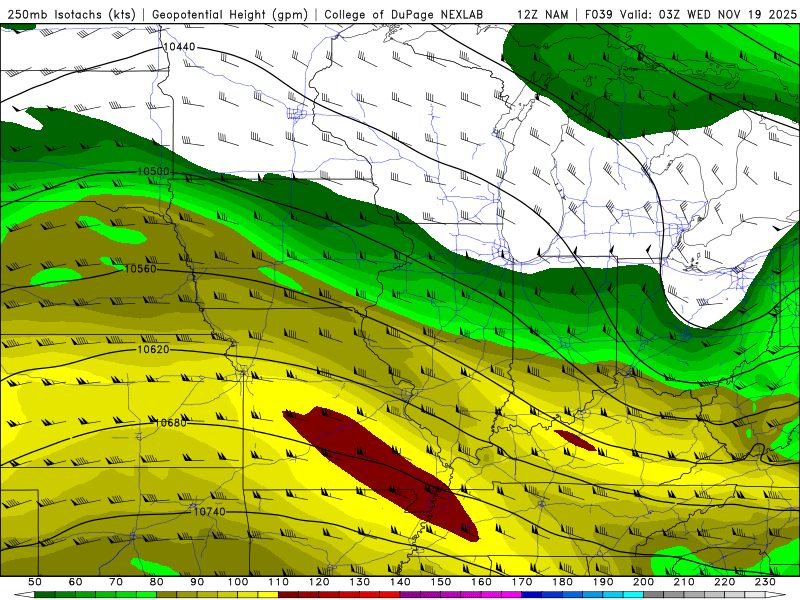
Task: Click the "Valid: 03Z WED NOV 19 2025" text
Action: coord(708,14)
